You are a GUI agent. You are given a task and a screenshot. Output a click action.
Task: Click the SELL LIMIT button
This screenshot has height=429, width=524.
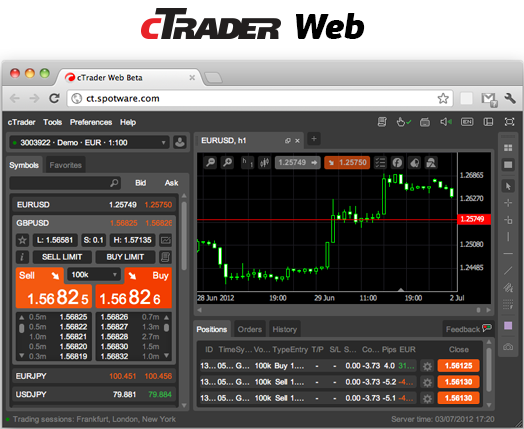(x=62, y=257)
